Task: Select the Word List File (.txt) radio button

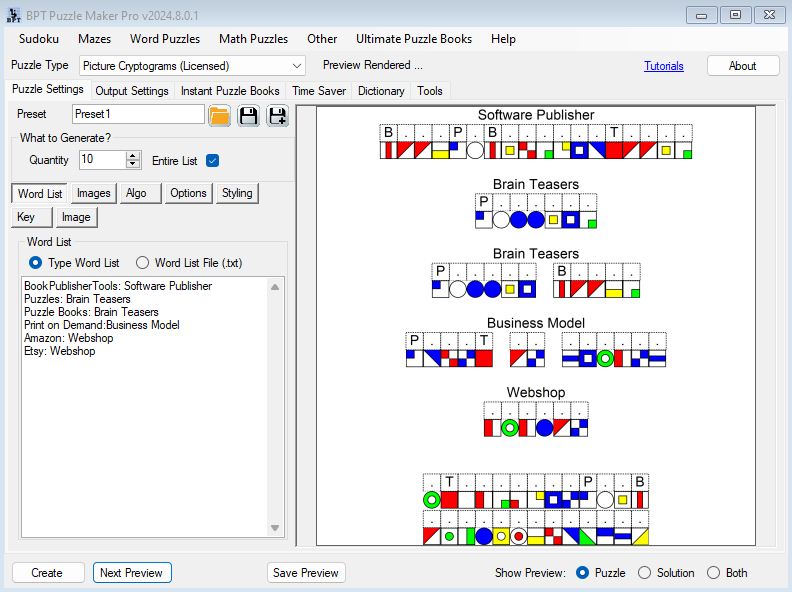Action: point(143,263)
